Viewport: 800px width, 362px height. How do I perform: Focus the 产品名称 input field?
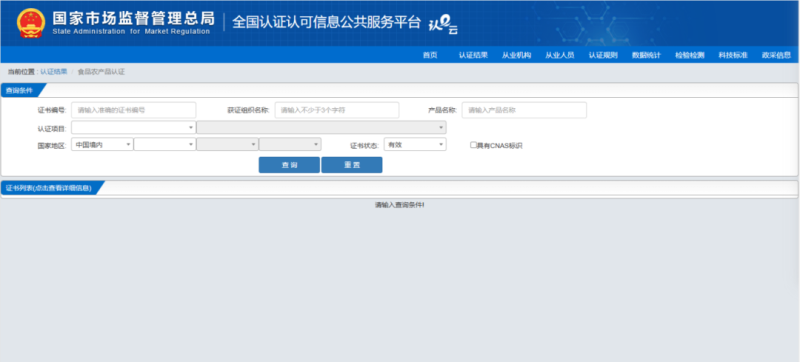point(524,110)
